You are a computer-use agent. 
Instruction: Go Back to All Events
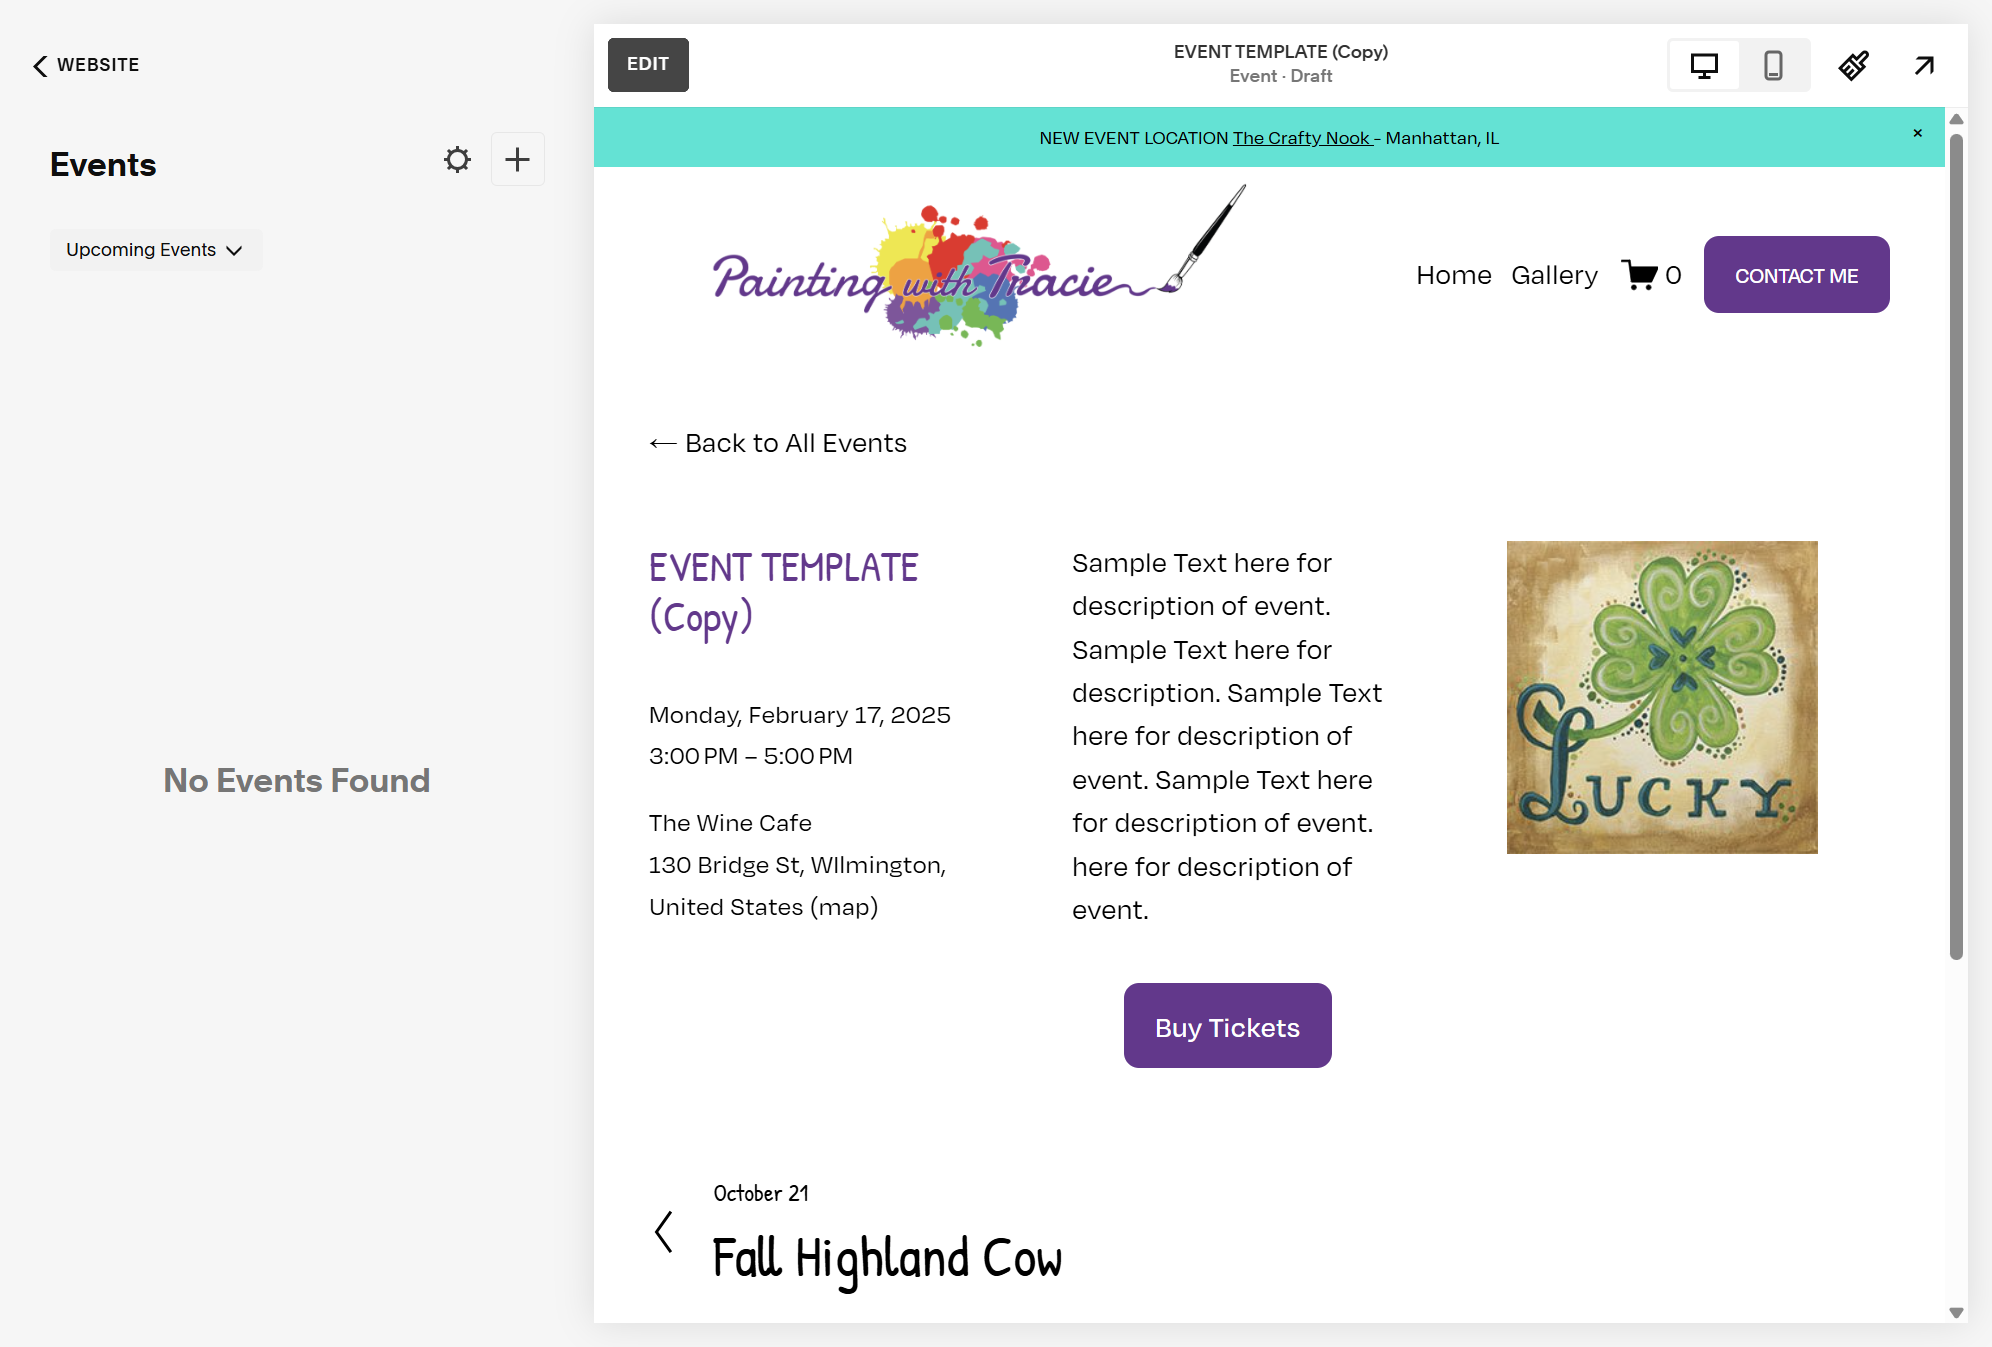778,443
